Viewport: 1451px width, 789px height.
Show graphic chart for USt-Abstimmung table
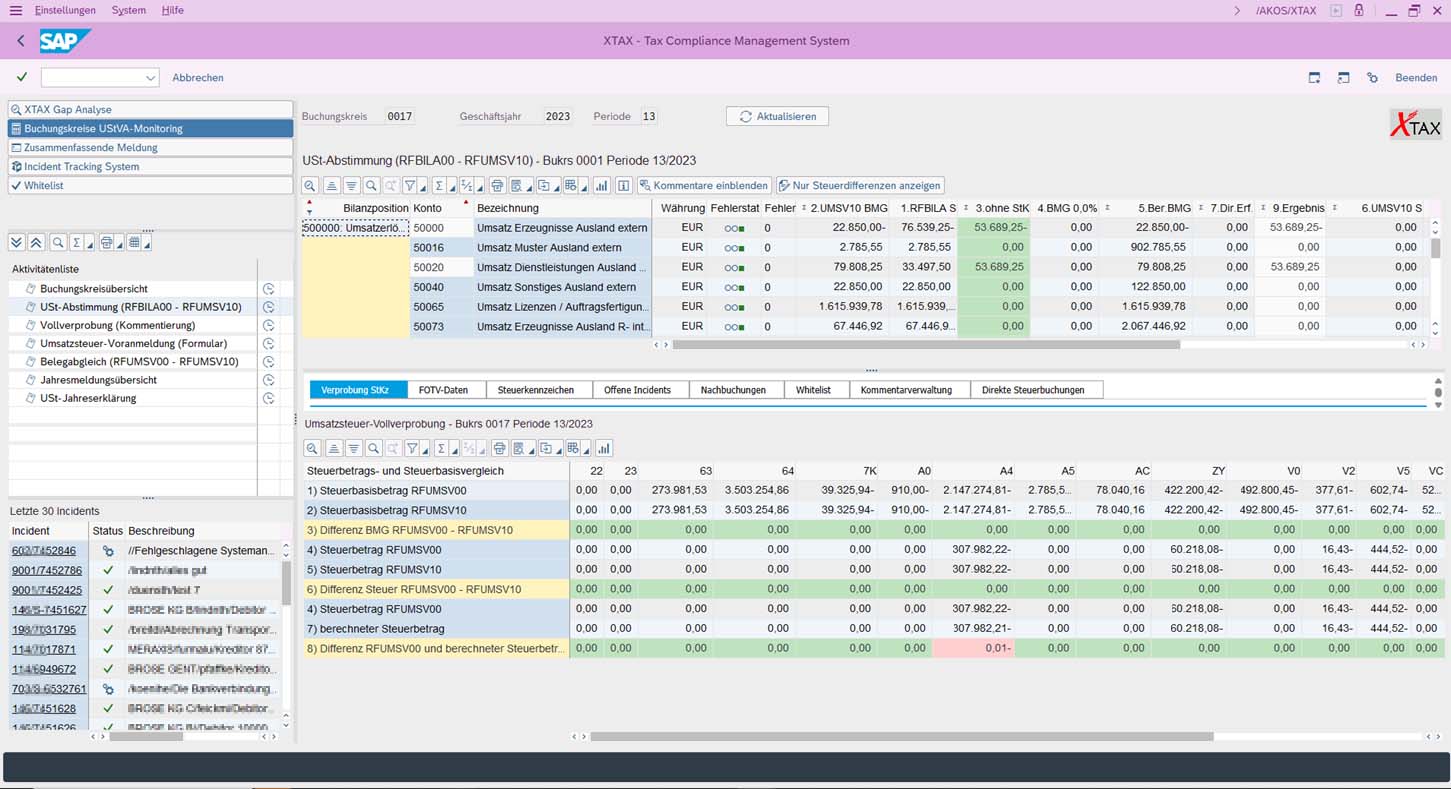(601, 186)
